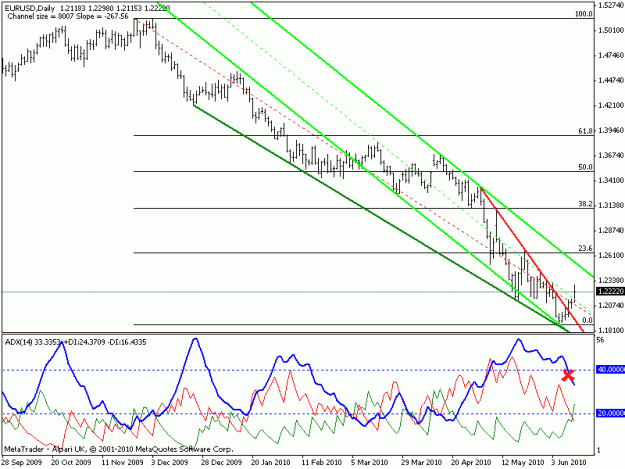This screenshot has height=469, width=625.
Task: Click the 5 Mar 2010 date label
Action: click(x=369, y=462)
